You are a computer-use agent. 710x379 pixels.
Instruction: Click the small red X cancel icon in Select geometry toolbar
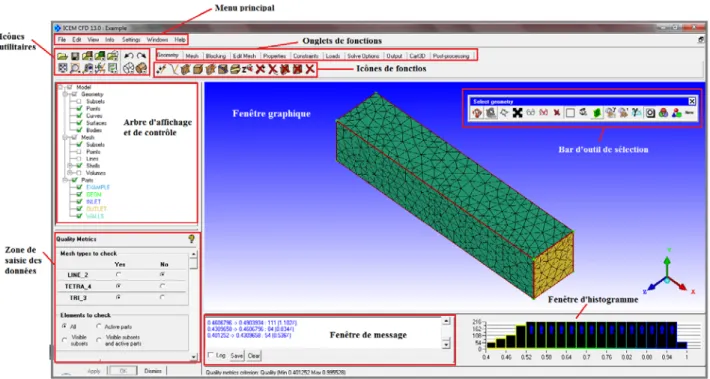(x=557, y=113)
